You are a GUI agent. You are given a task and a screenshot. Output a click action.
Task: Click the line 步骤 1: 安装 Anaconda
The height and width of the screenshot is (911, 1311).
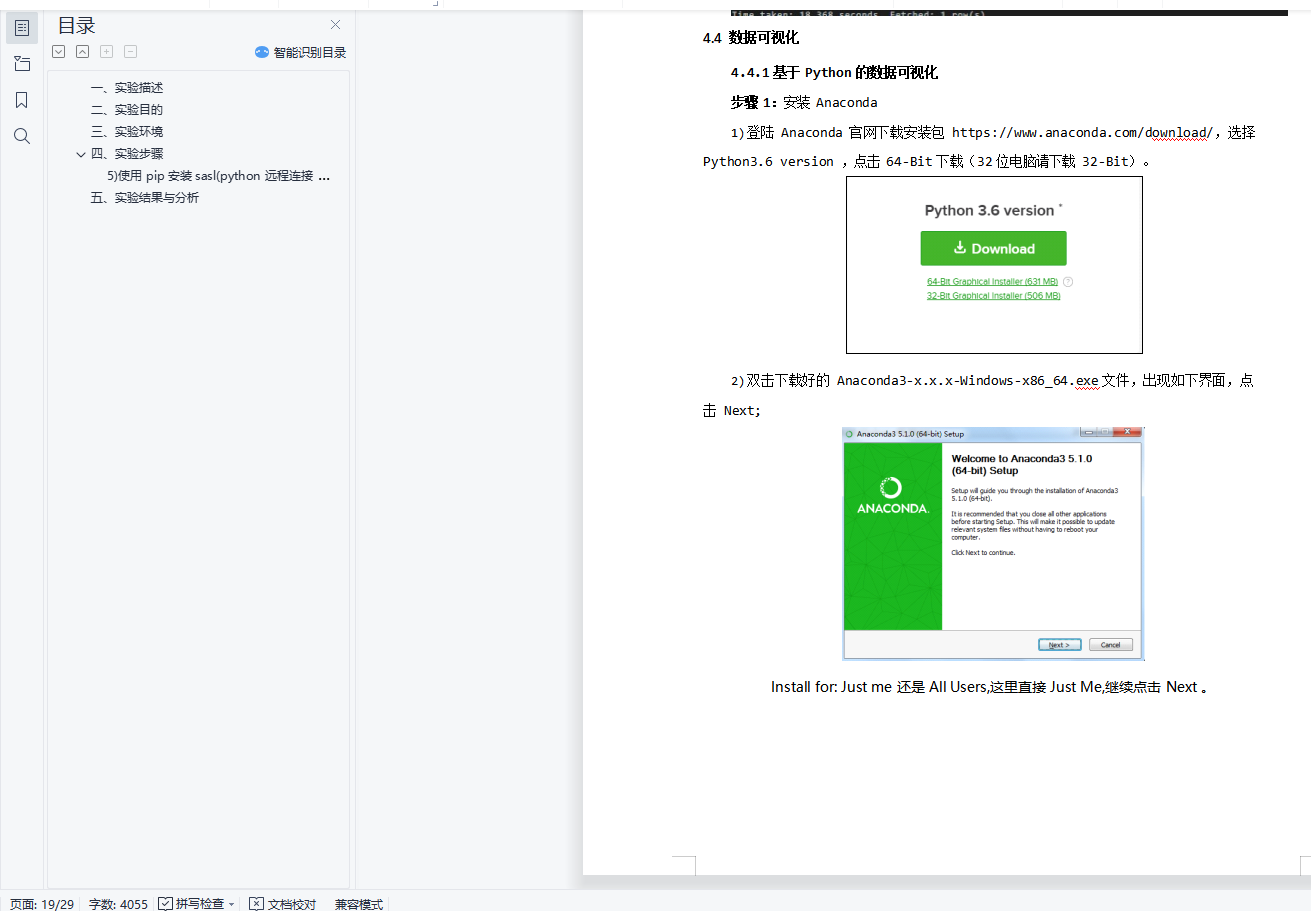804,102
